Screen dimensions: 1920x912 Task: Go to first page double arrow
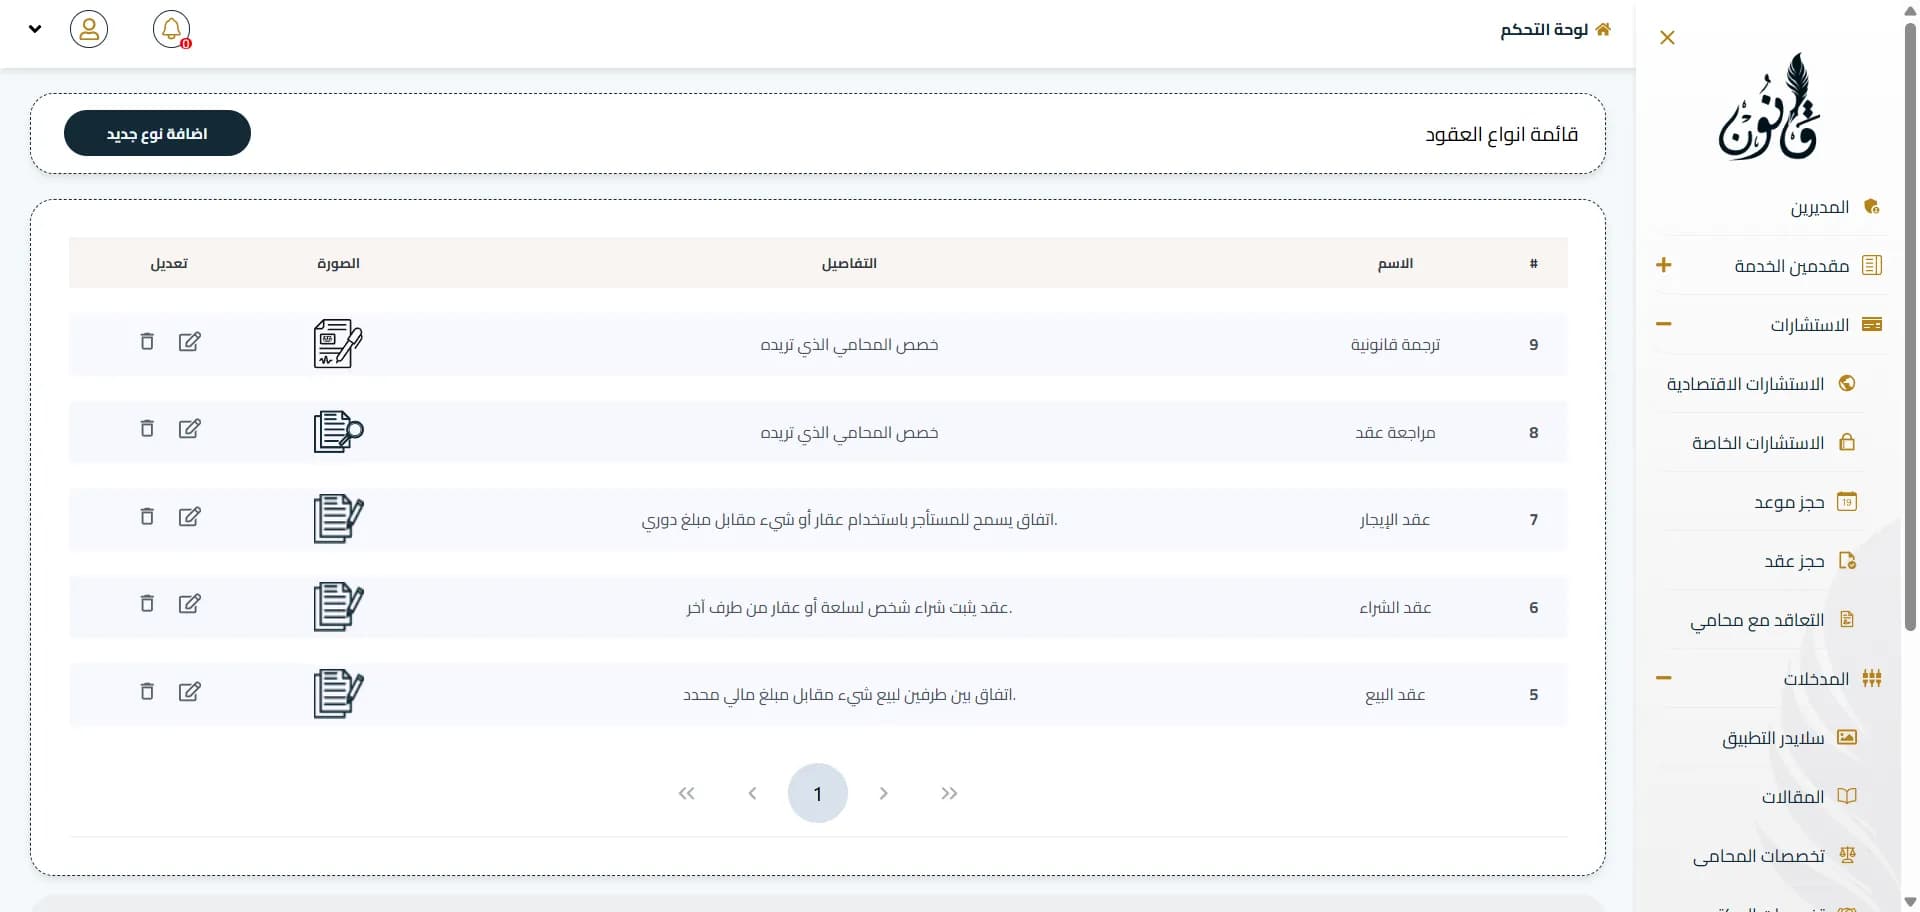pos(686,793)
